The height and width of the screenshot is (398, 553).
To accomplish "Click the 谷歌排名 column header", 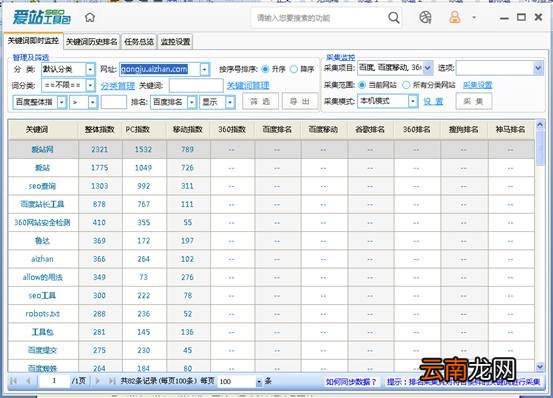I will click(370, 129).
